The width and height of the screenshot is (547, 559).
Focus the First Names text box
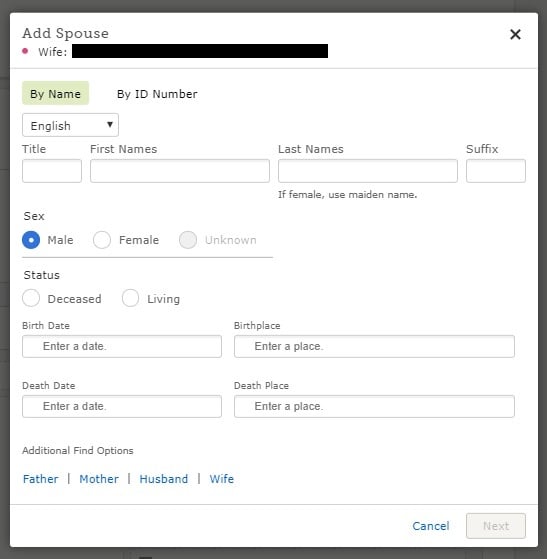coord(180,171)
